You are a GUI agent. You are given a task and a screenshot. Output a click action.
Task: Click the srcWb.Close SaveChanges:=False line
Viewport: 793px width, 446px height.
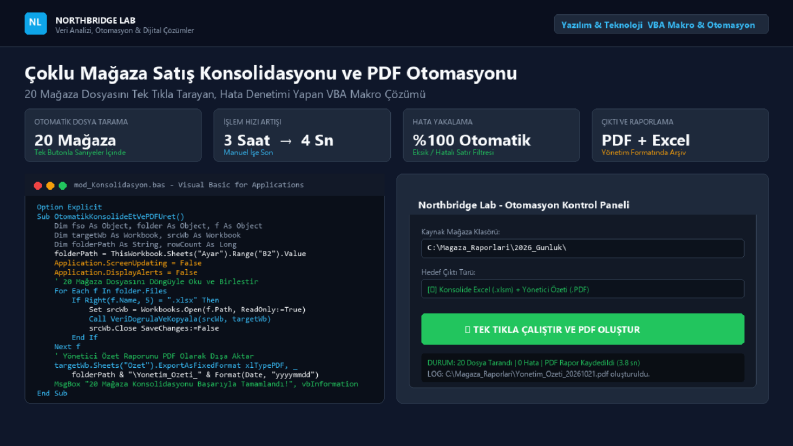(154, 328)
